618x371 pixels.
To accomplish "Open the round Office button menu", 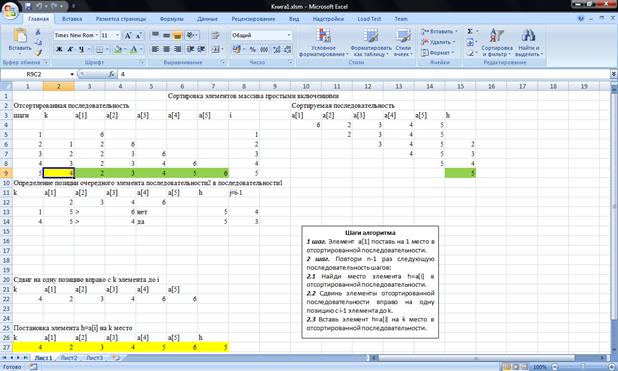I will (x=9, y=10).
